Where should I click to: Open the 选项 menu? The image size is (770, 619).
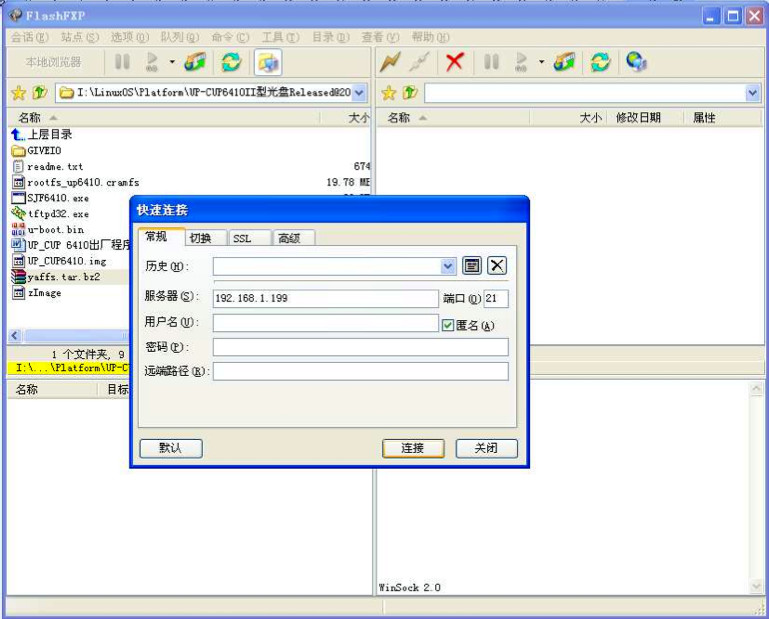(130, 37)
